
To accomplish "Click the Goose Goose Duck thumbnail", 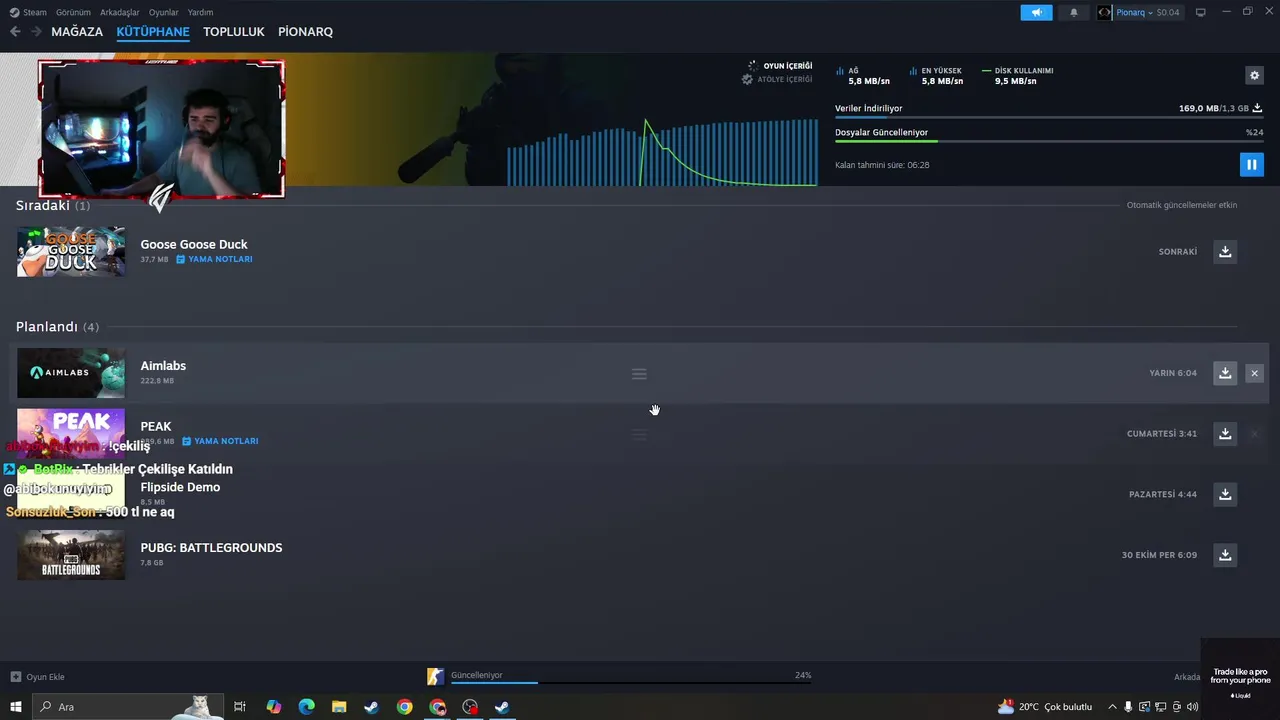I will (x=71, y=252).
